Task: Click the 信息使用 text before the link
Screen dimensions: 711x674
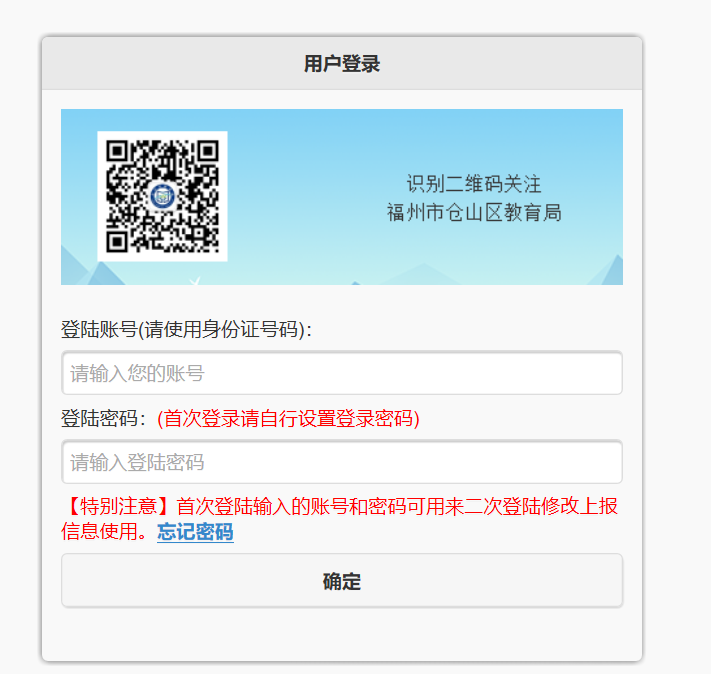Action: pyautogui.click(x=99, y=532)
